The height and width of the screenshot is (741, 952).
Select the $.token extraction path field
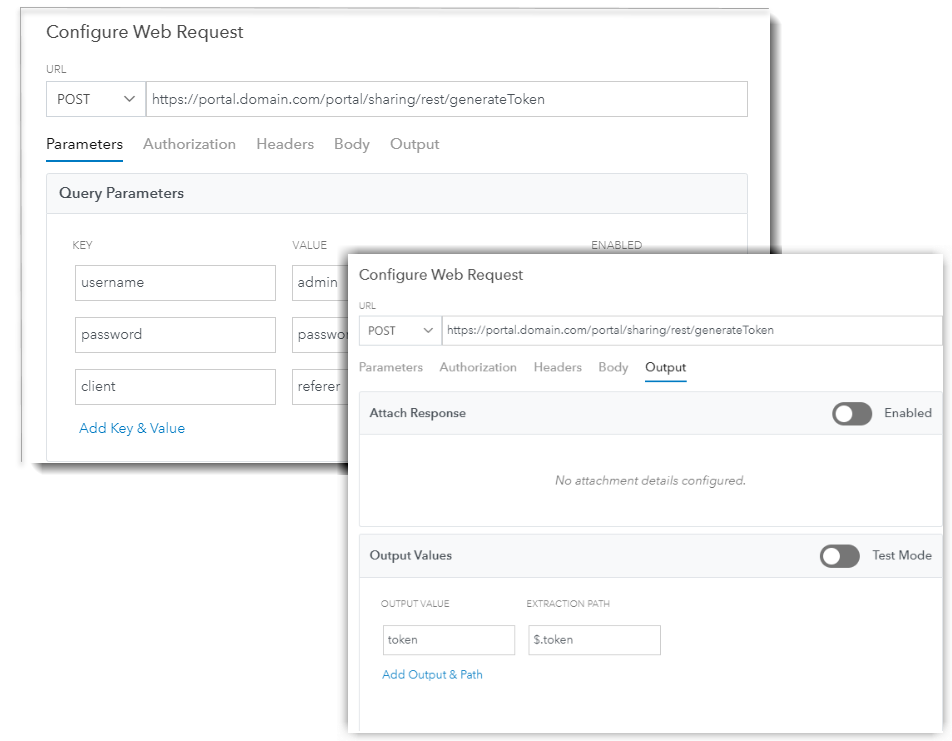[x=594, y=639]
